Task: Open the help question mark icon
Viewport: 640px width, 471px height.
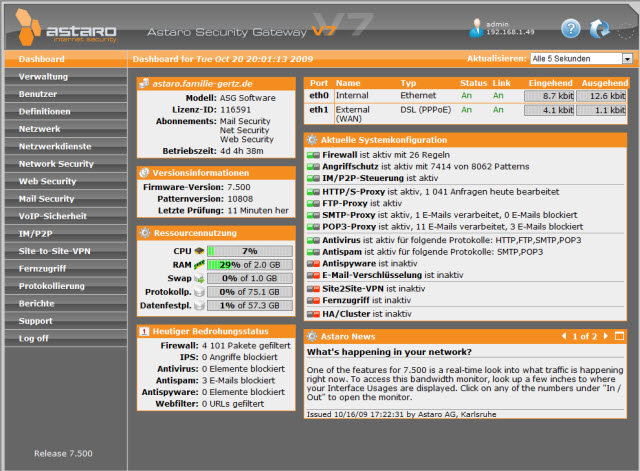Action: [x=570, y=29]
